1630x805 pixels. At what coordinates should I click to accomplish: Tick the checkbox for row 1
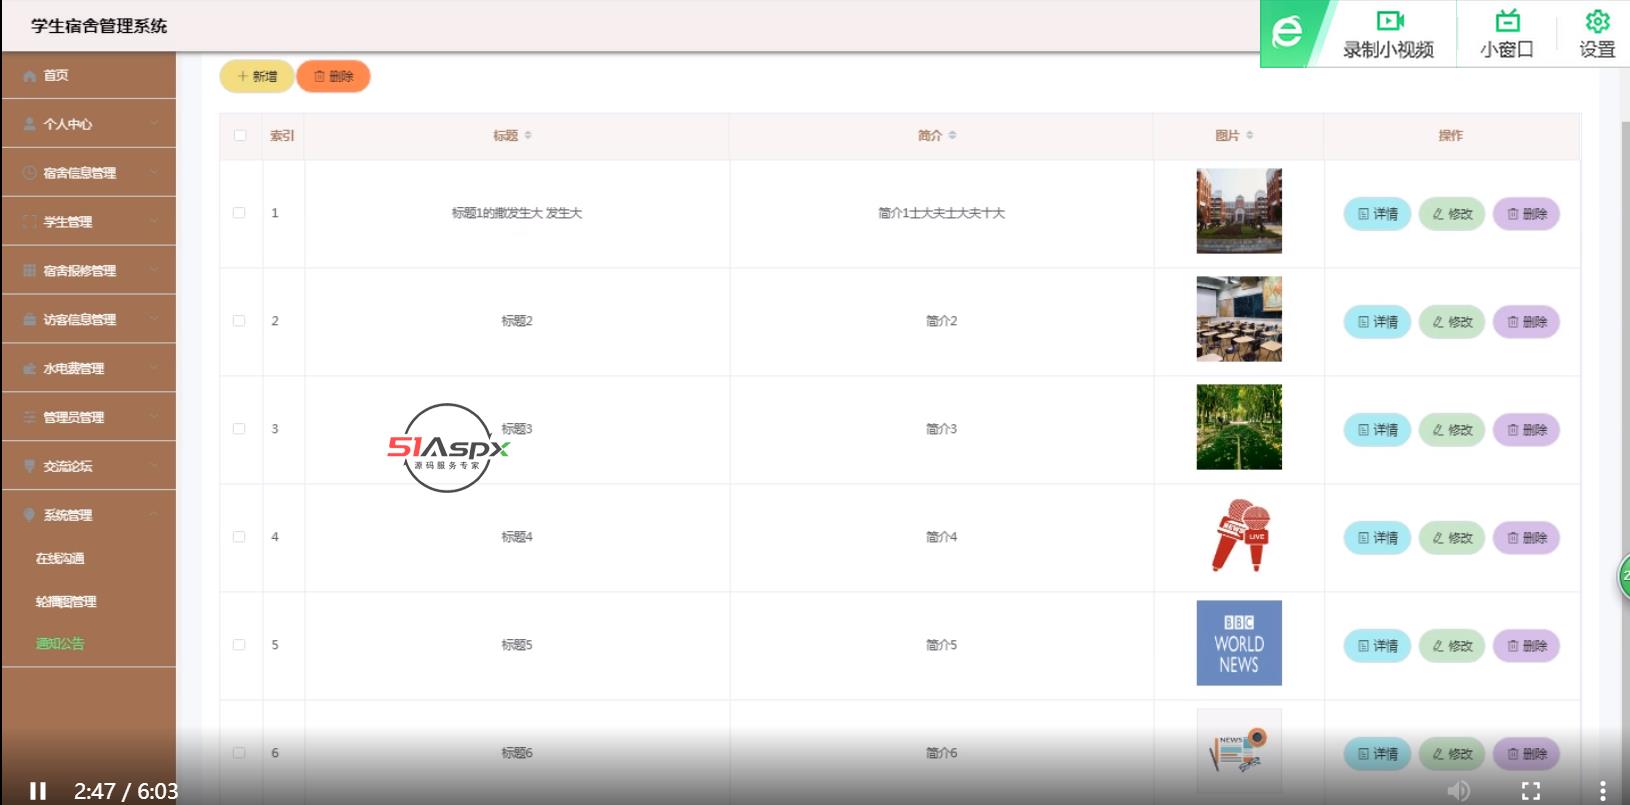click(x=239, y=213)
